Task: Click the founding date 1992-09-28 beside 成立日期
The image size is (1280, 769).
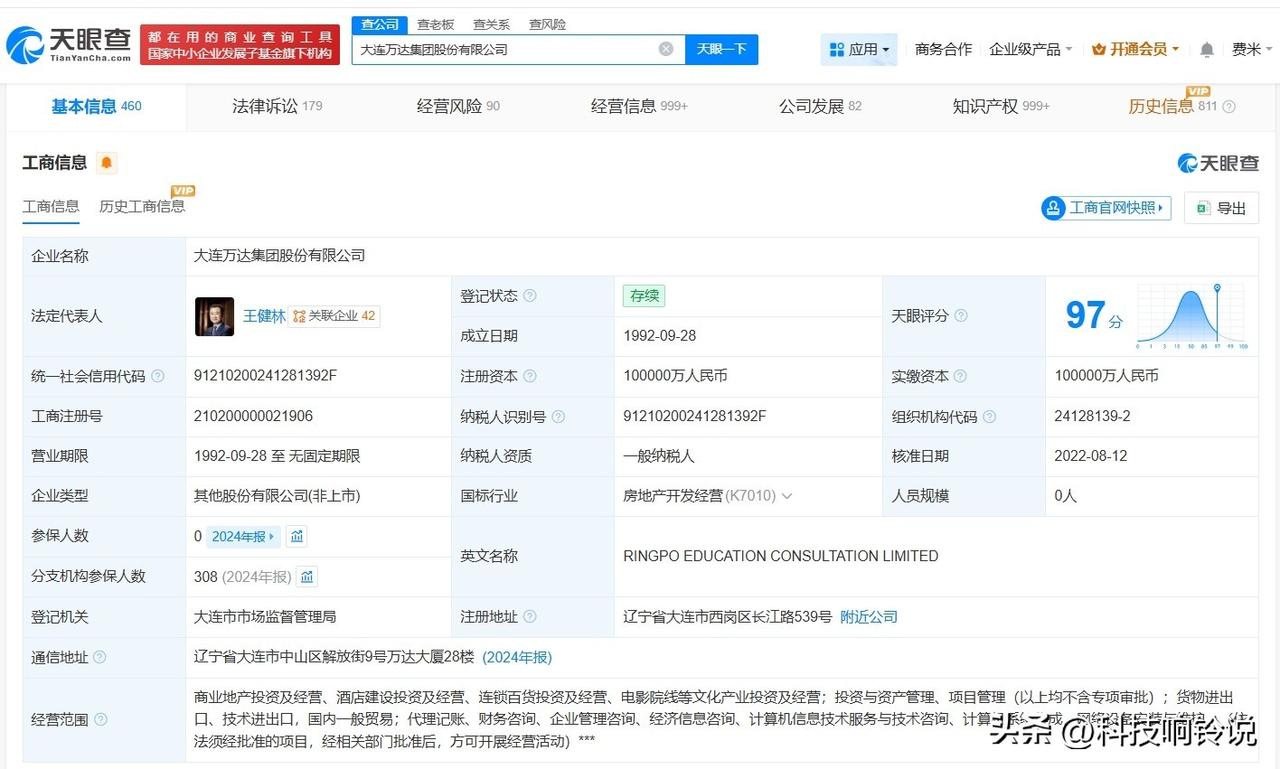Action: click(660, 336)
